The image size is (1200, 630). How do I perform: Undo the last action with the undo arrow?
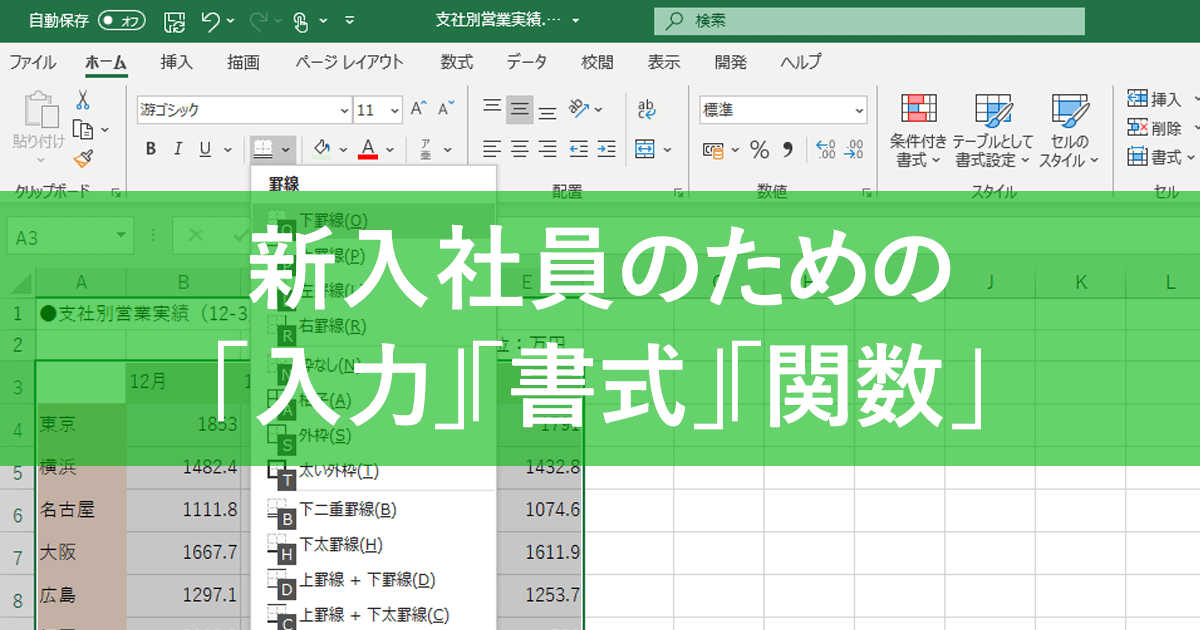(209, 19)
